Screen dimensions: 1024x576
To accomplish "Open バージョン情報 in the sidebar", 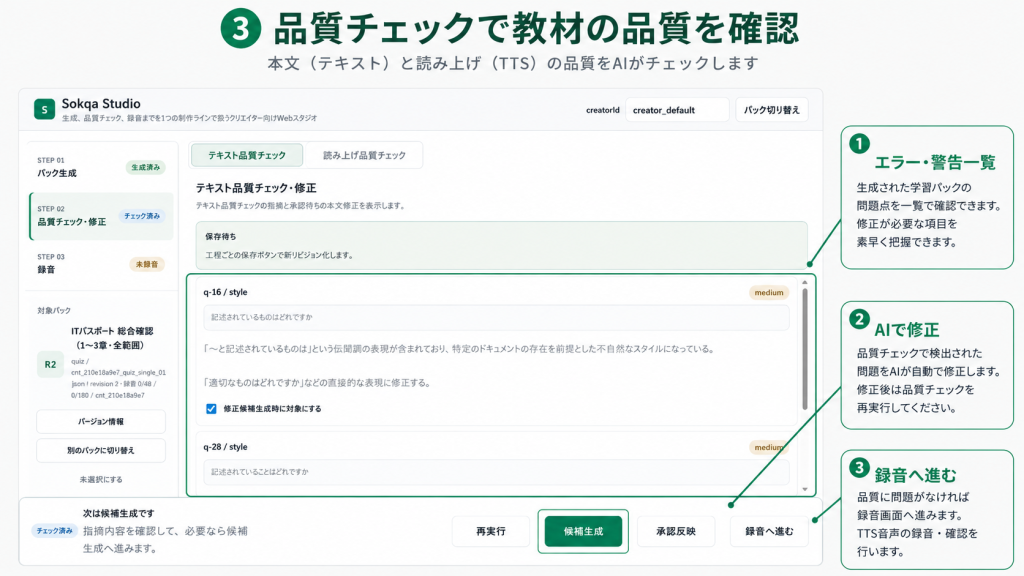I will (x=101, y=422).
